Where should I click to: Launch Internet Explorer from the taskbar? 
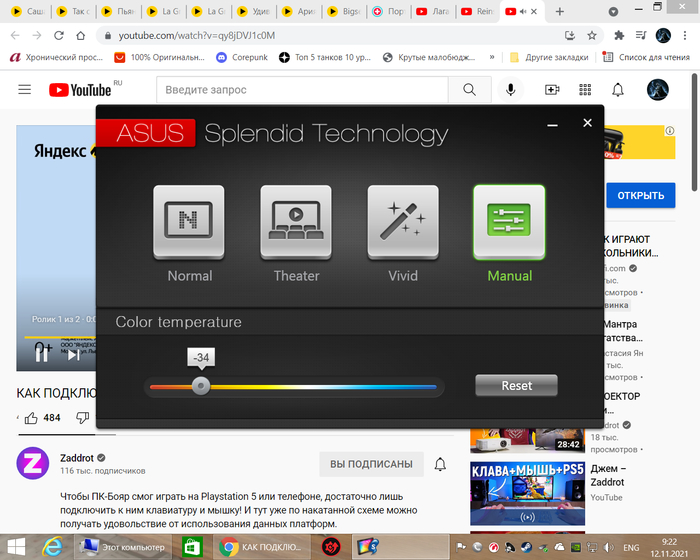[52, 547]
